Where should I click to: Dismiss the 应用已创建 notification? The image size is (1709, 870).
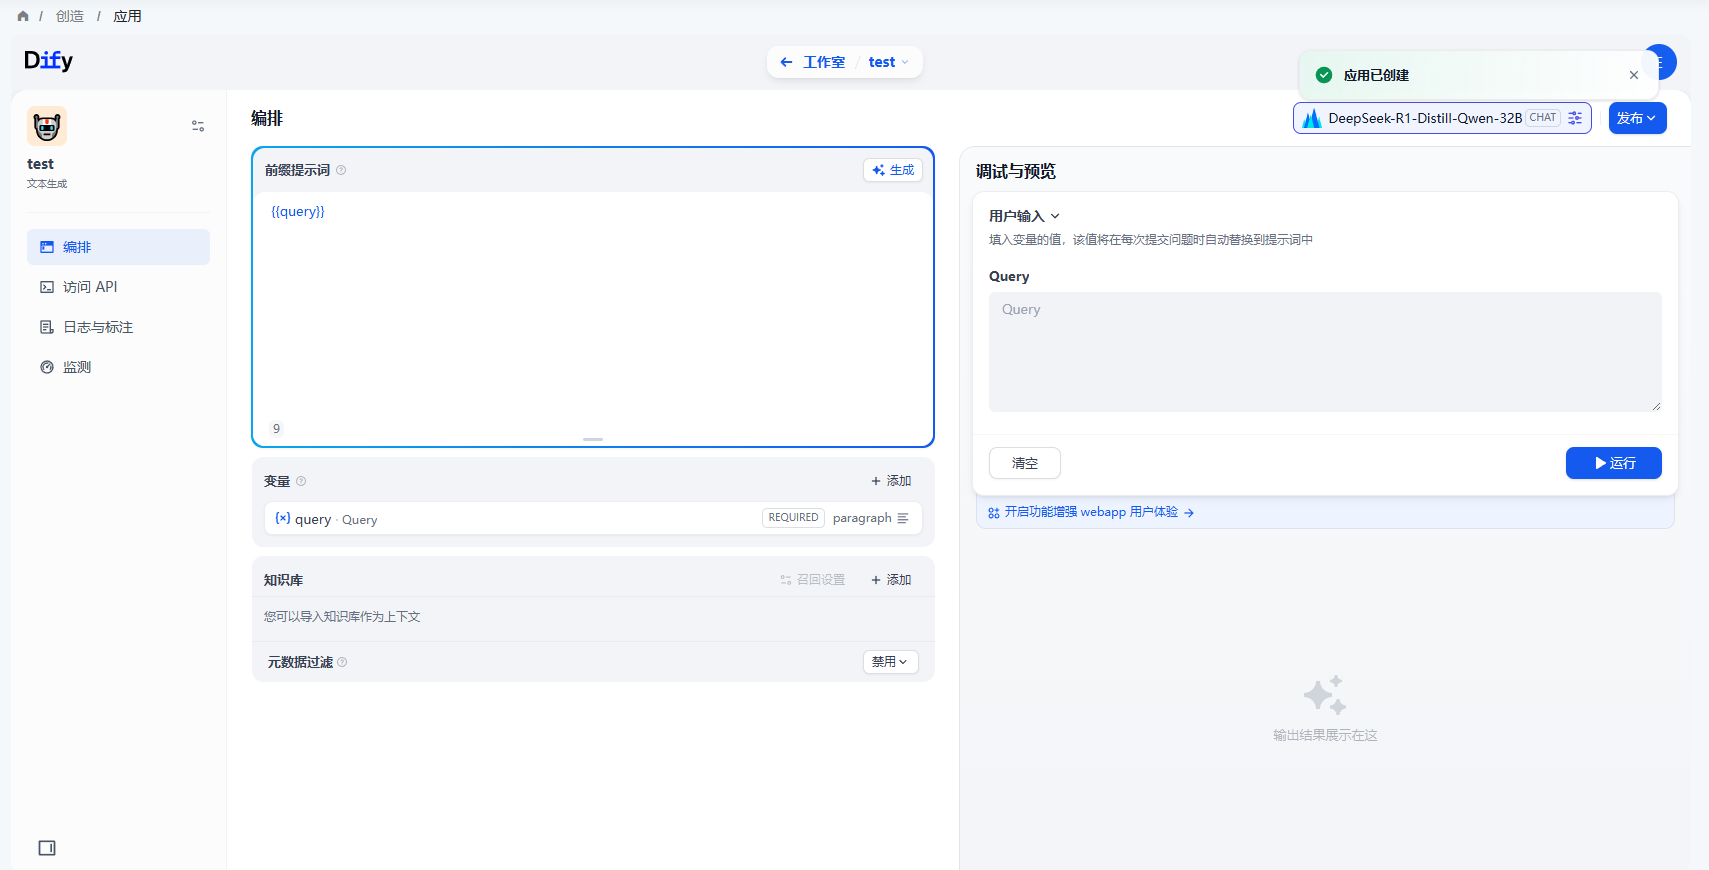[x=1633, y=75]
